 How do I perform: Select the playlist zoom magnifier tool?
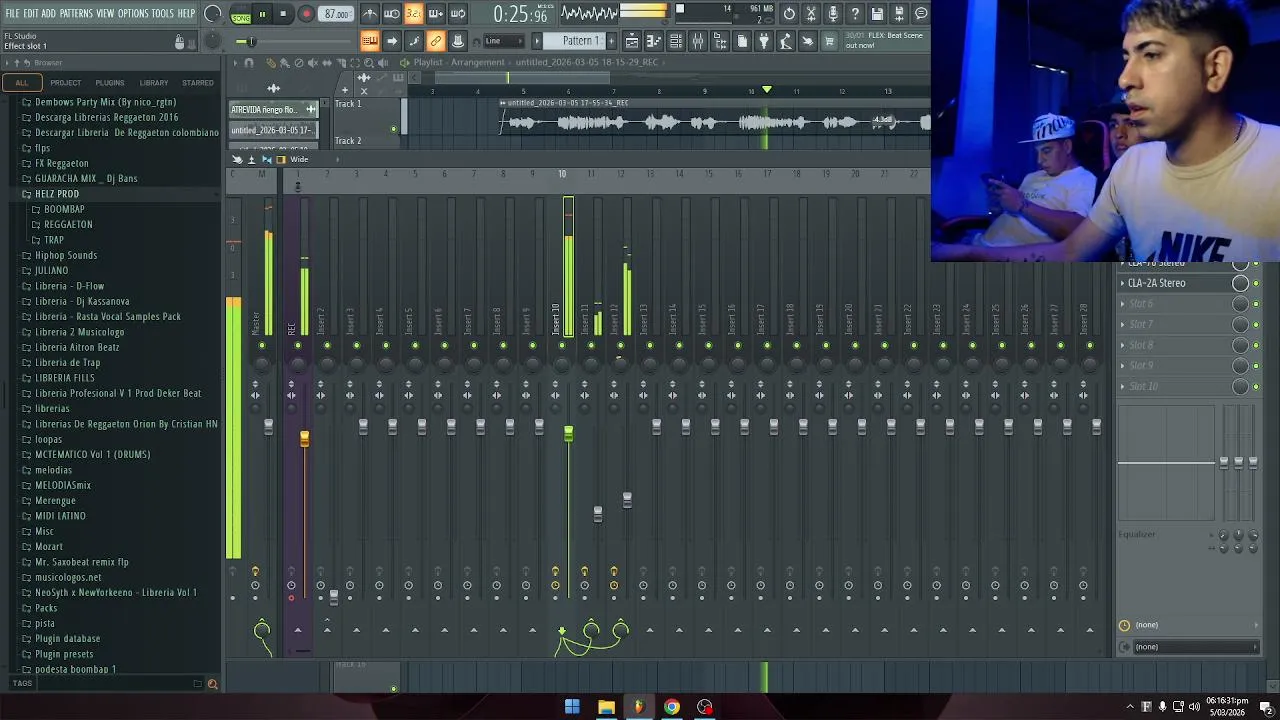click(x=369, y=63)
